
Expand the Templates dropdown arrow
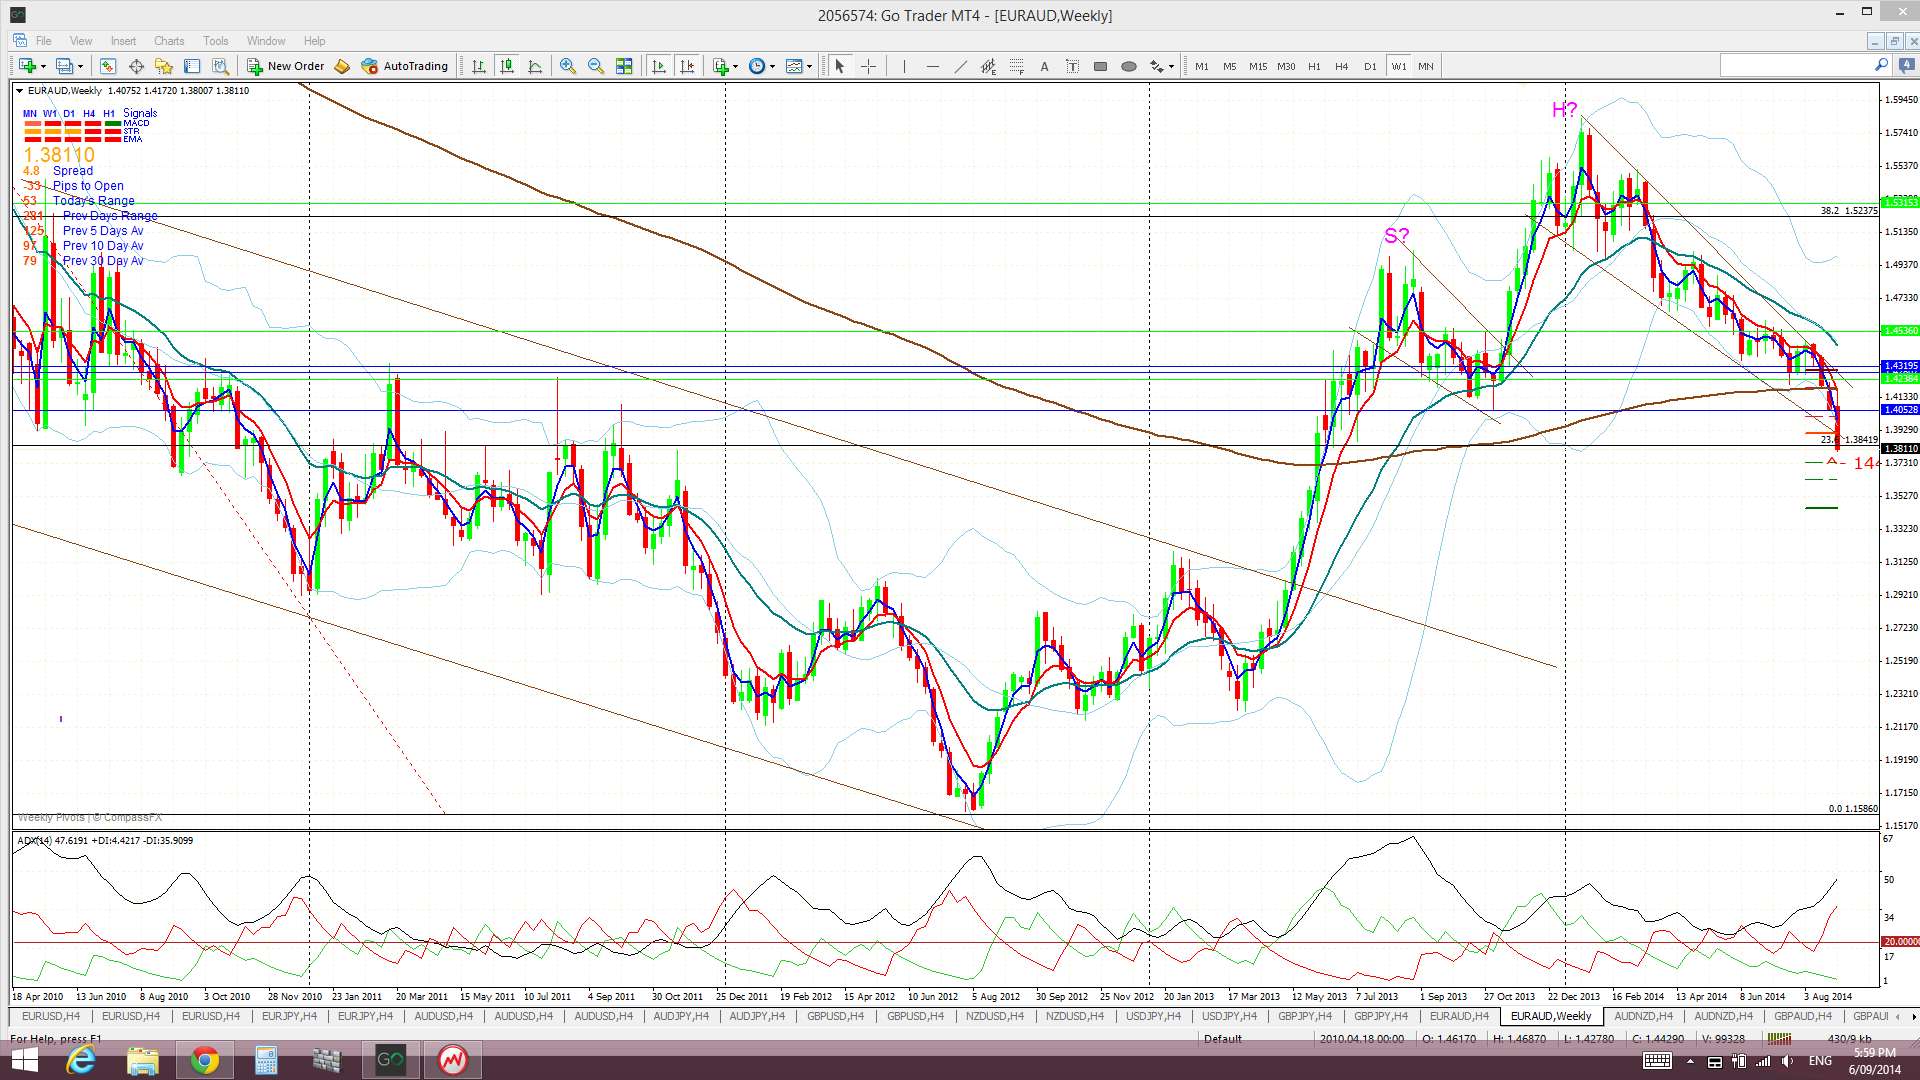pyautogui.click(x=808, y=66)
